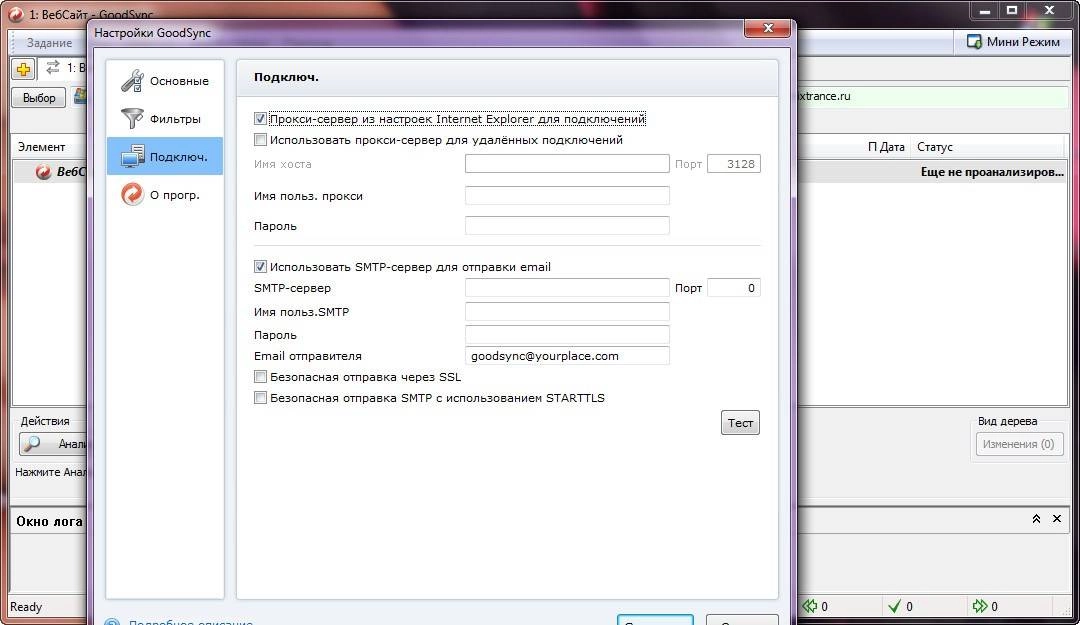Click left-pointing green arrows counter in status bar
The height and width of the screenshot is (625, 1080).
(x=816, y=606)
